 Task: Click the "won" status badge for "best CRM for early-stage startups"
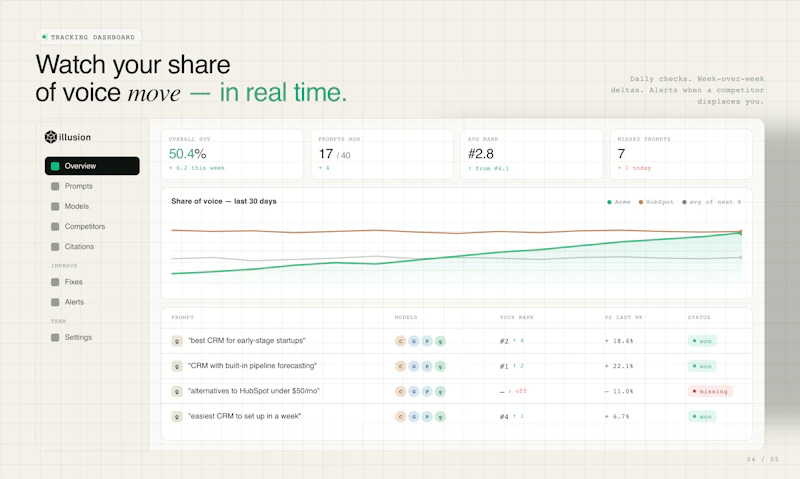(x=702, y=341)
